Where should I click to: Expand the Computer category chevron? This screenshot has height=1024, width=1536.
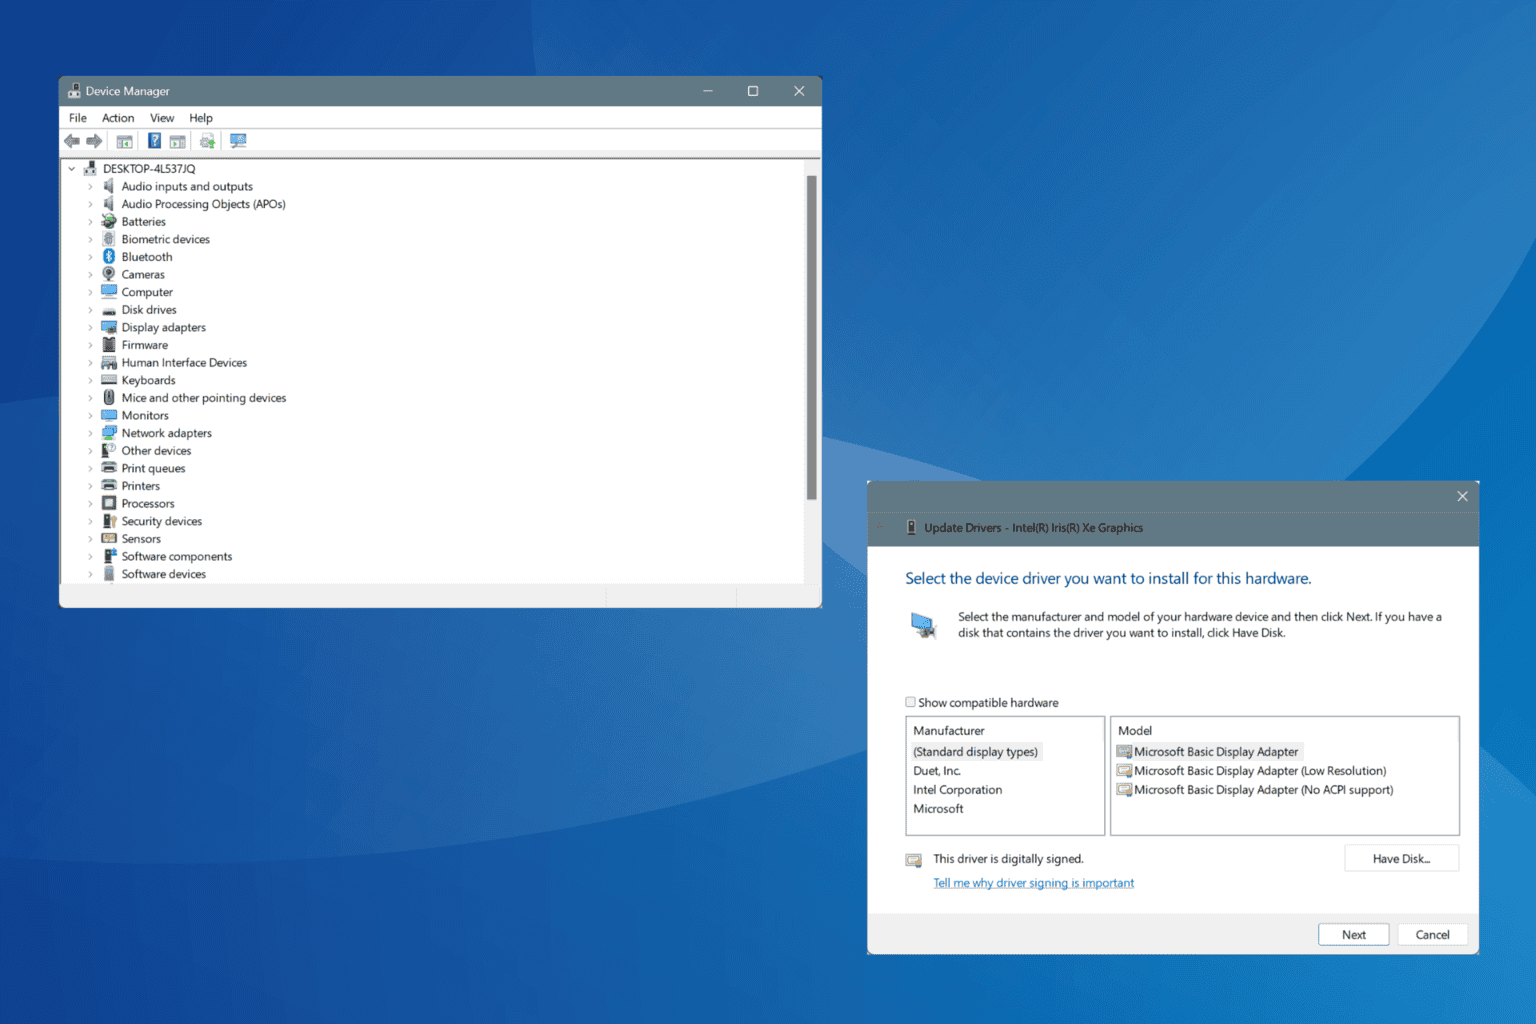pos(90,292)
